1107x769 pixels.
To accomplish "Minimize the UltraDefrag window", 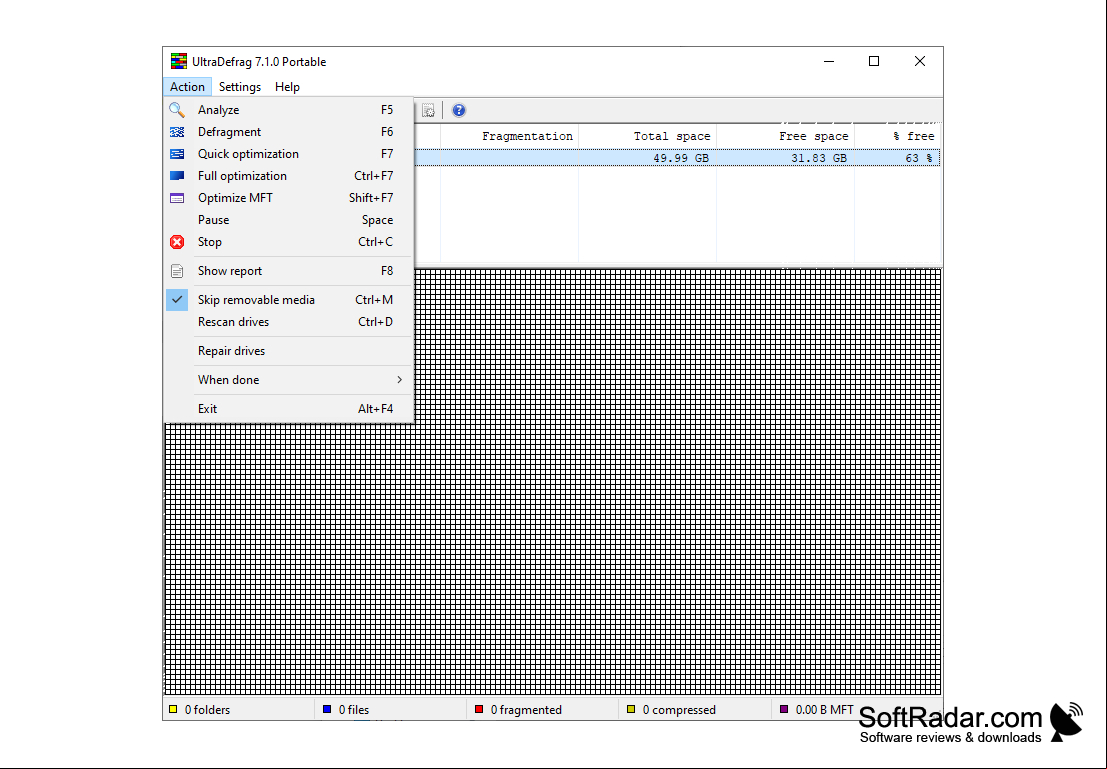I will (829, 61).
